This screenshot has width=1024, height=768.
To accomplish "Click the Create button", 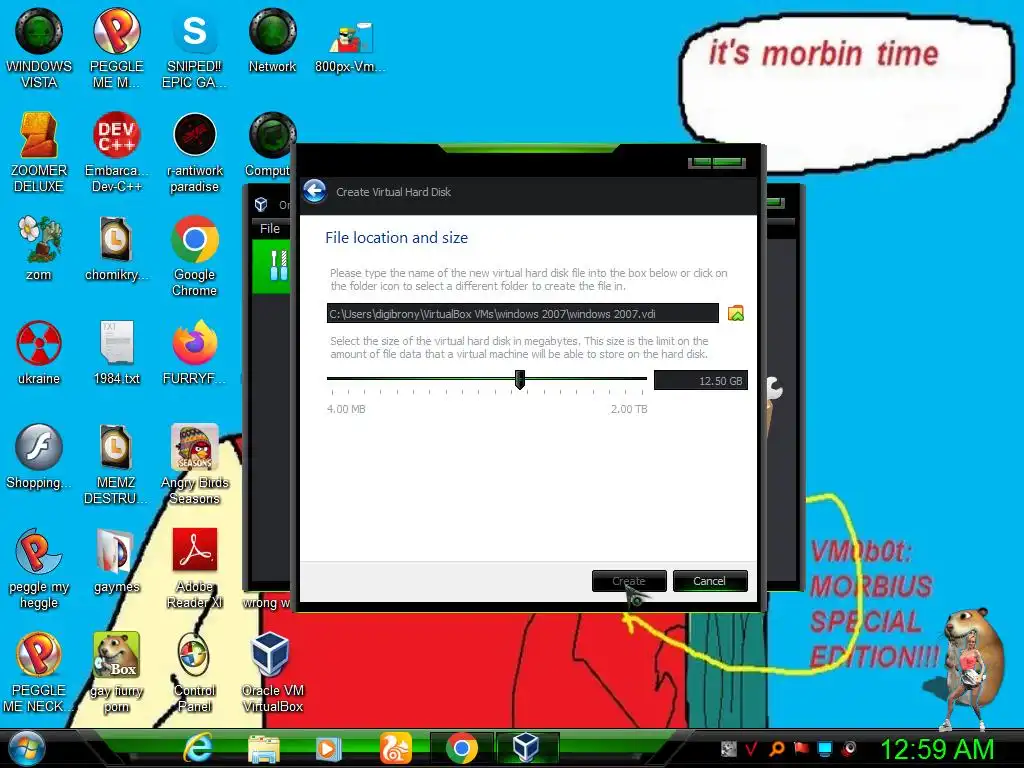I will click(629, 581).
